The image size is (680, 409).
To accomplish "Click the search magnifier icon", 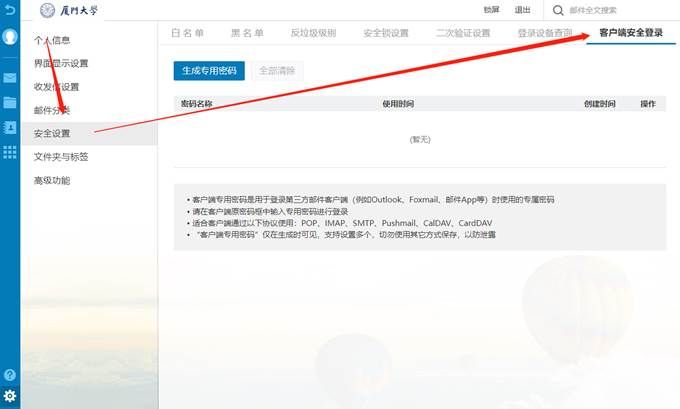I will click(x=557, y=10).
